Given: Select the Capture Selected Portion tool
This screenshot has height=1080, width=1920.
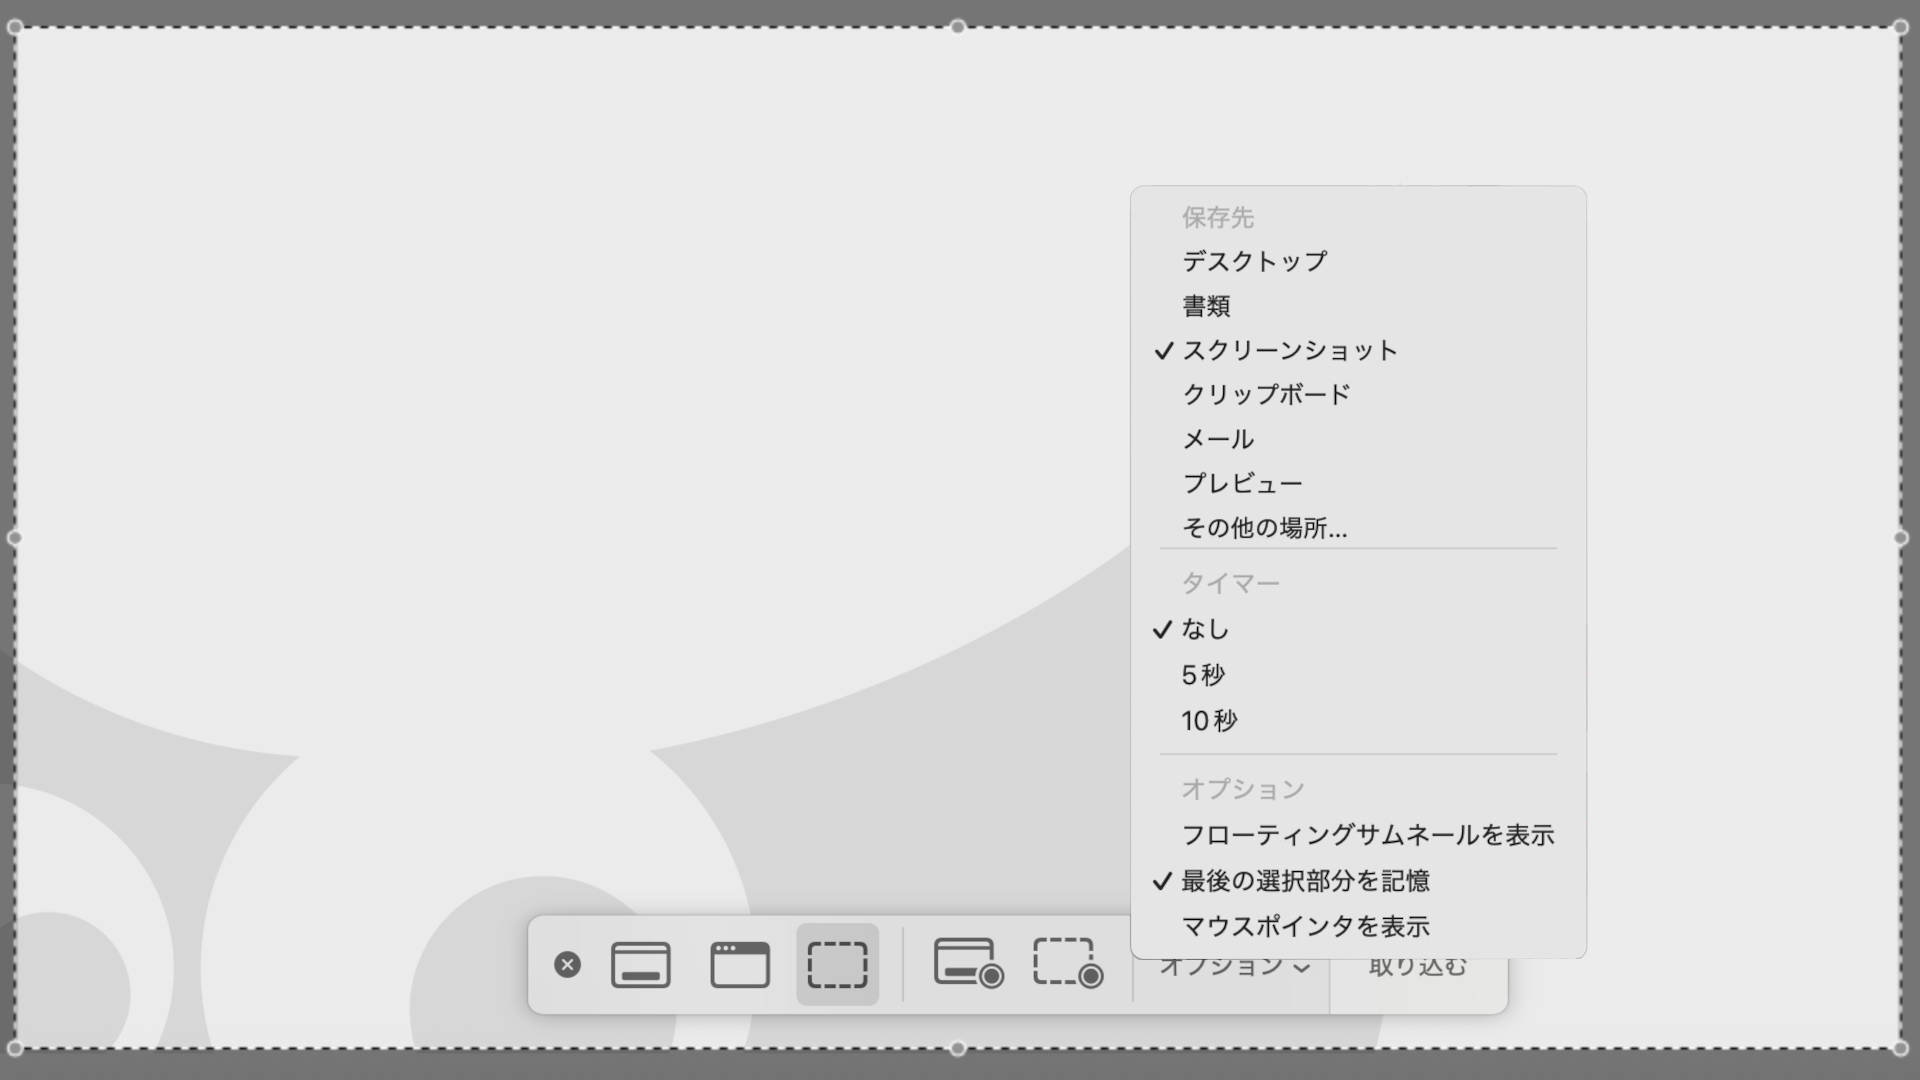Looking at the screenshot, I should [838, 964].
